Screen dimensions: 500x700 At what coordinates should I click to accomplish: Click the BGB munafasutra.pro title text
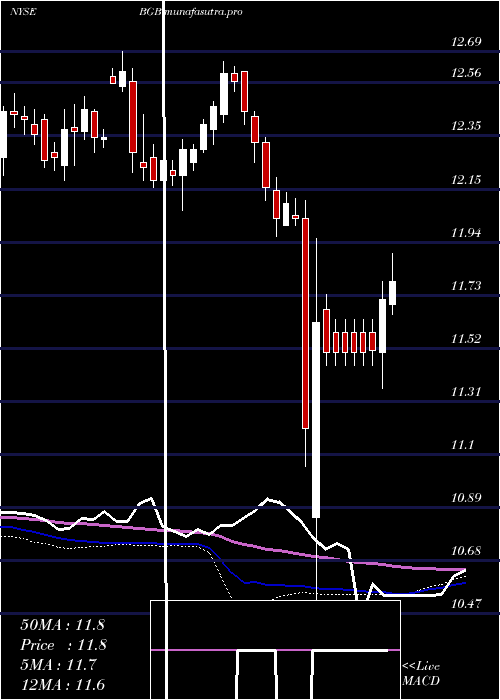pos(191,12)
